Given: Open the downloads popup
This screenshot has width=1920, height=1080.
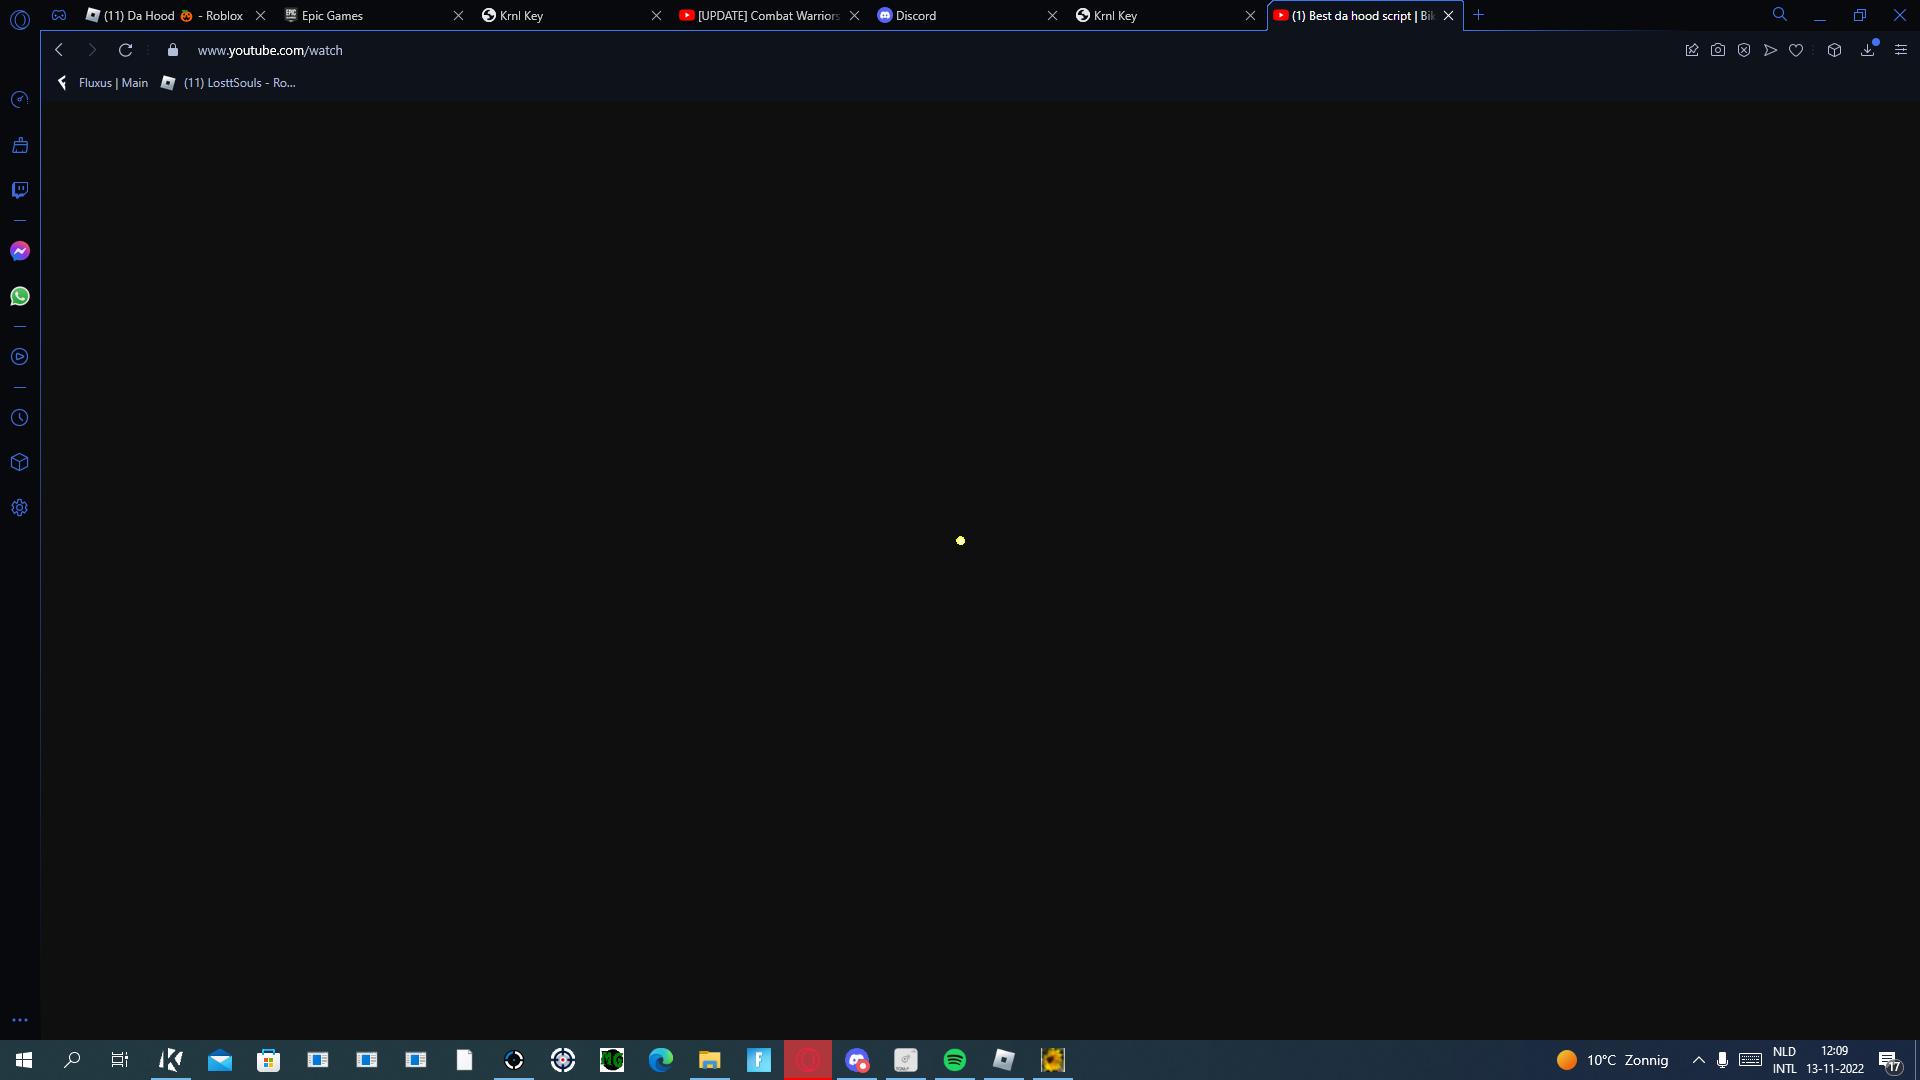Looking at the screenshot, I should coord(1867,50).
